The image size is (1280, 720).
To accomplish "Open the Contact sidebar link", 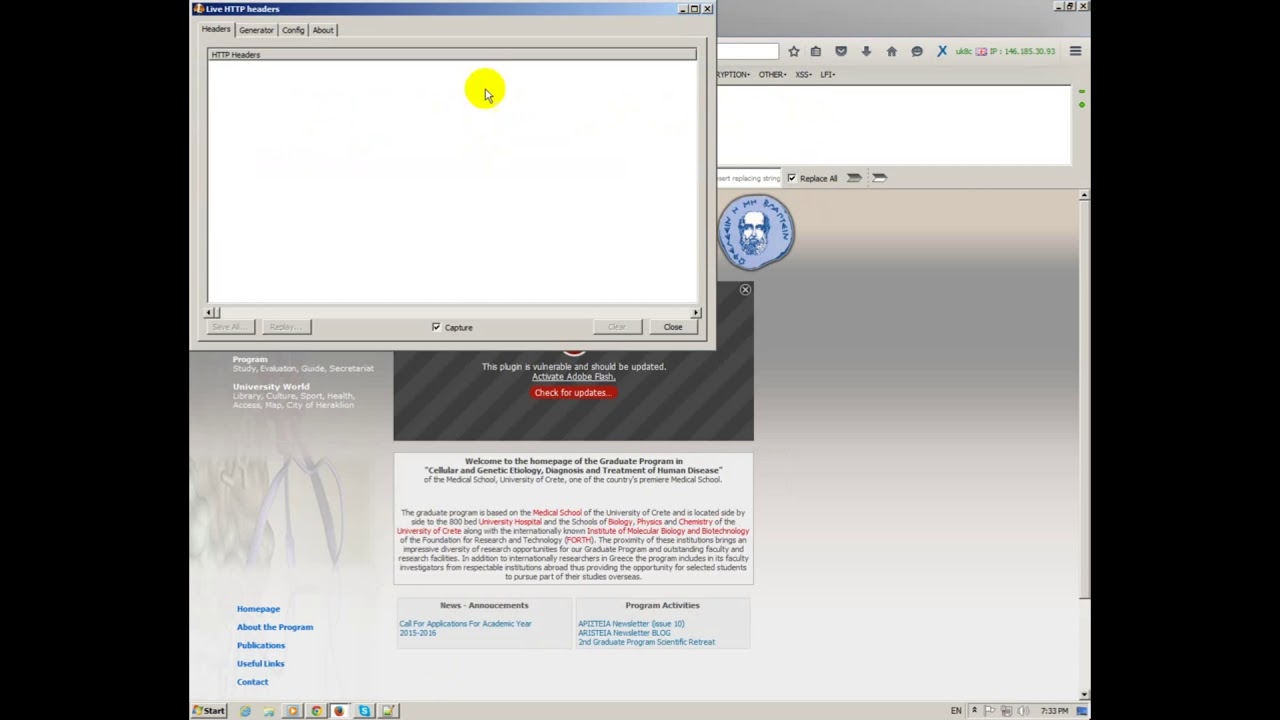I will click(x=252, y=682).
